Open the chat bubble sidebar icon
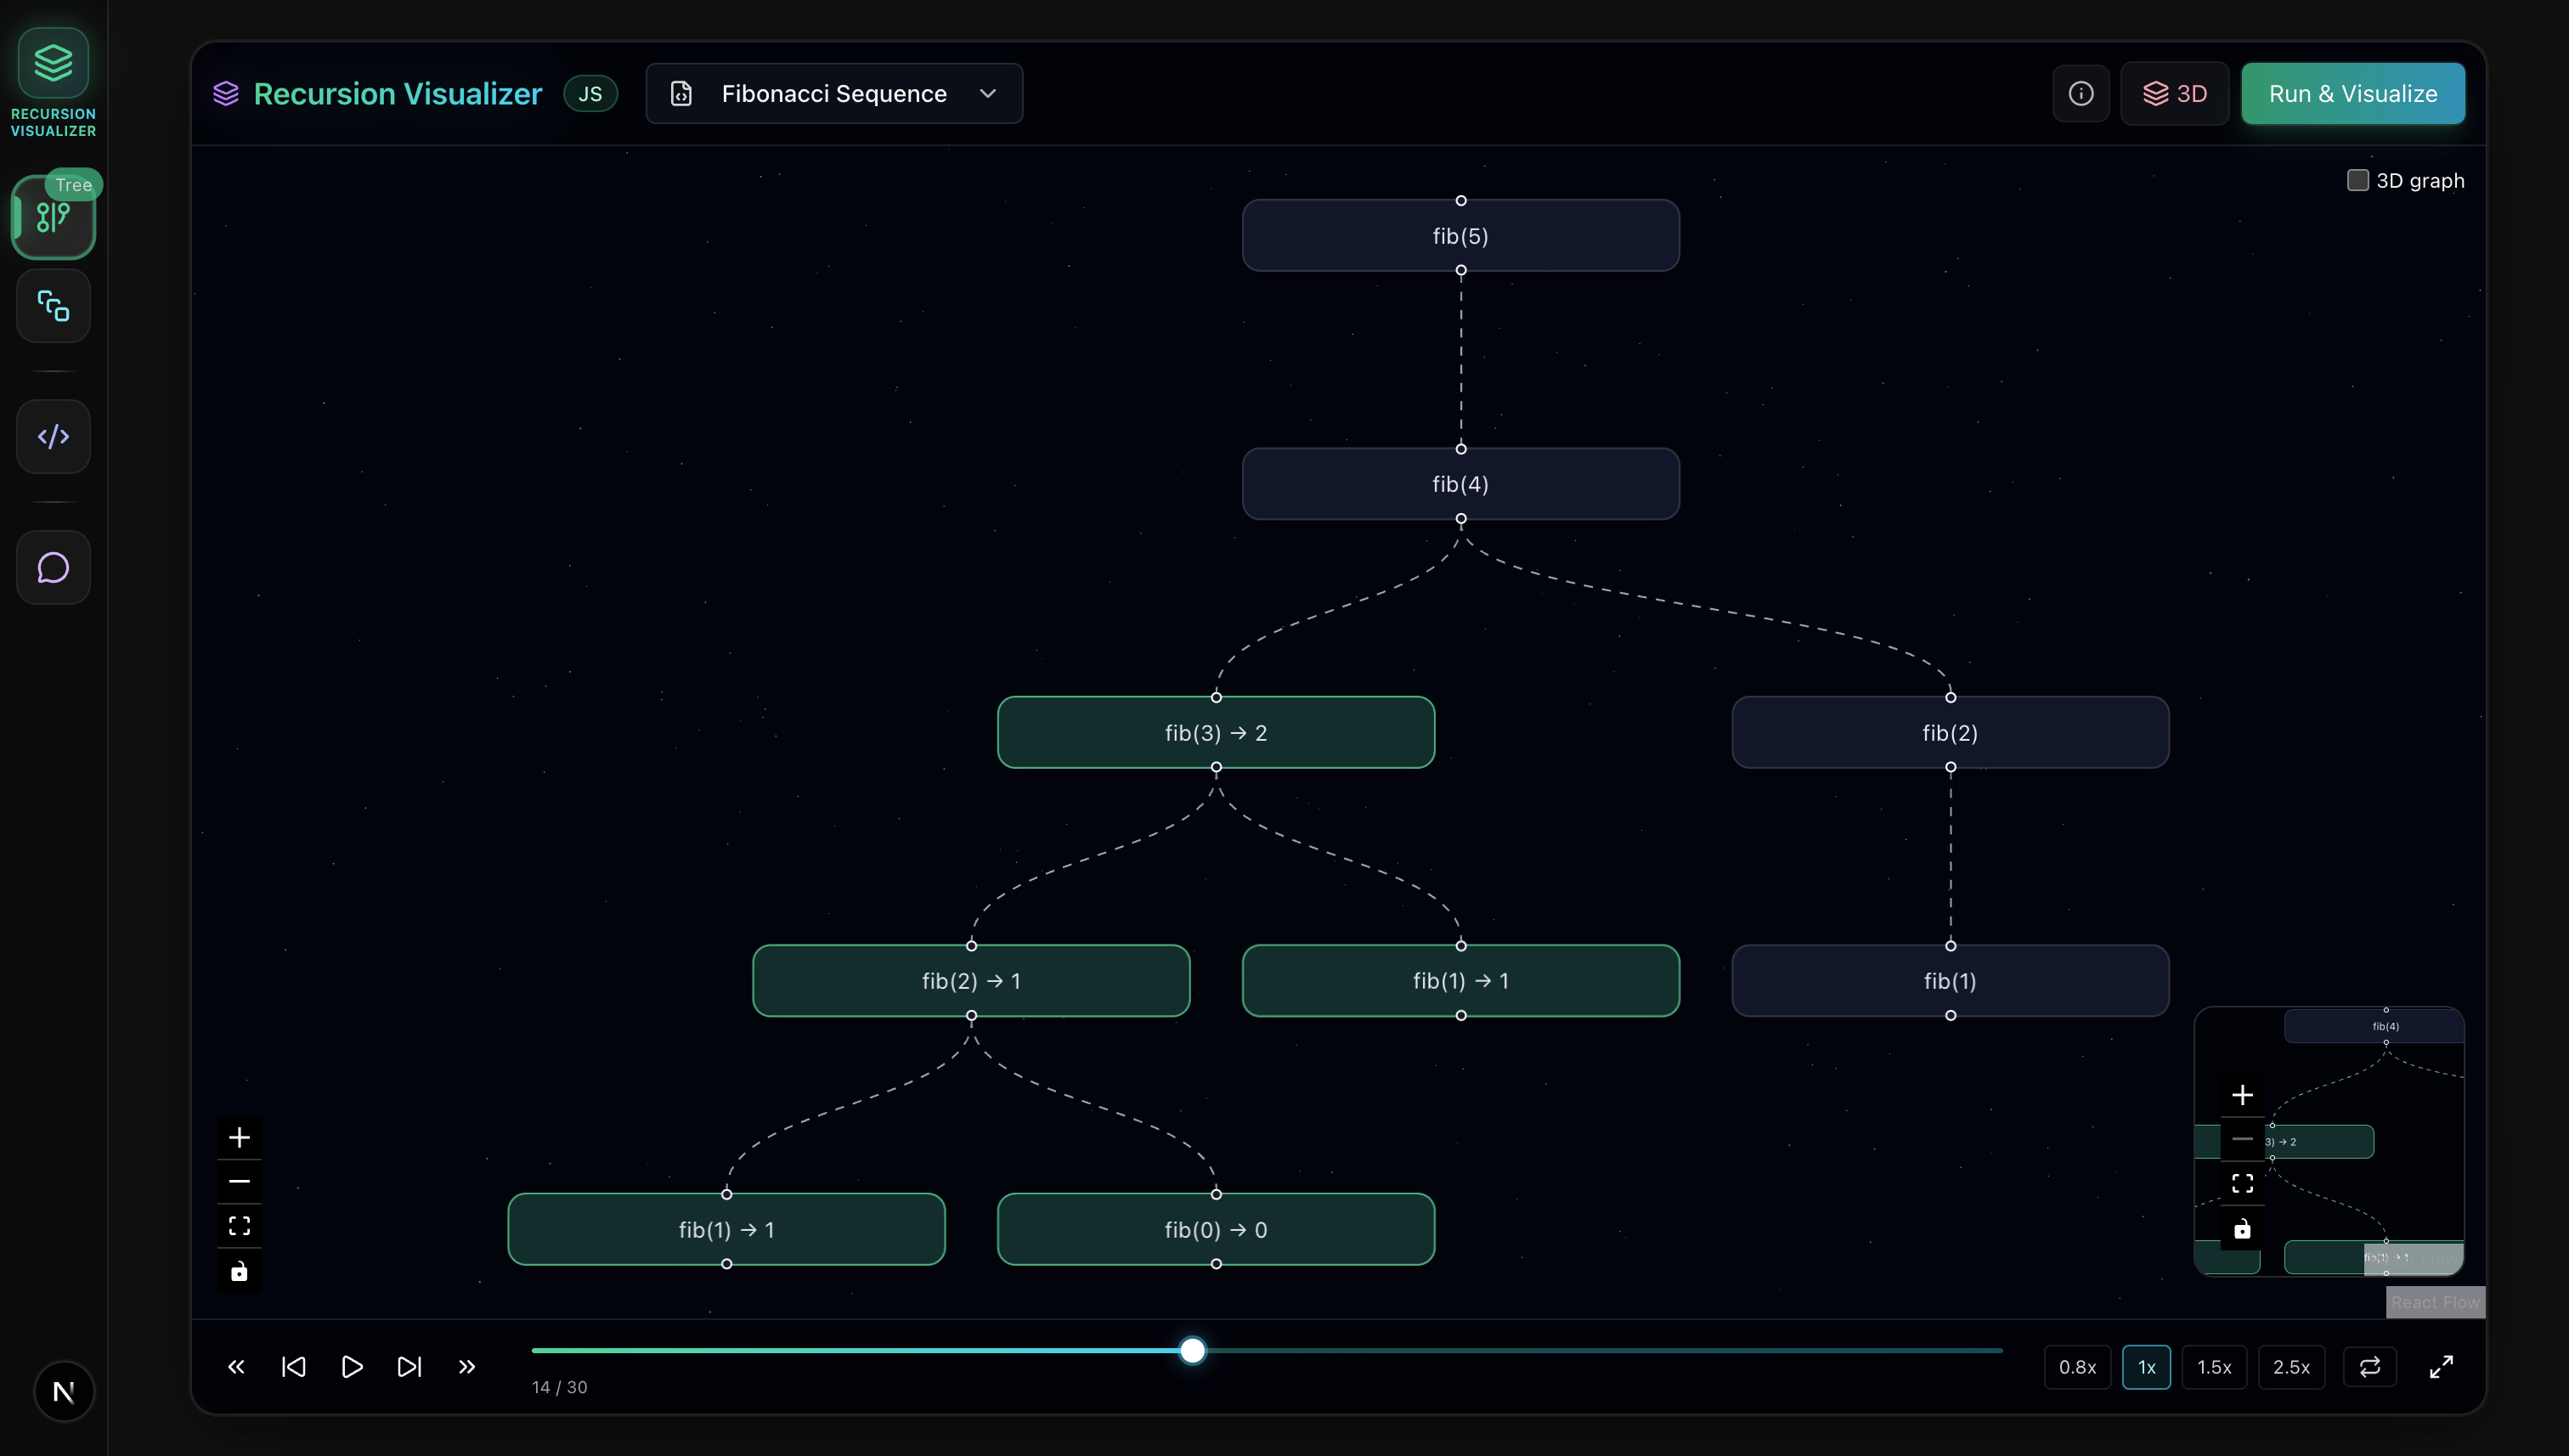Viewport: 2569px width, 1456px height. 53,568
